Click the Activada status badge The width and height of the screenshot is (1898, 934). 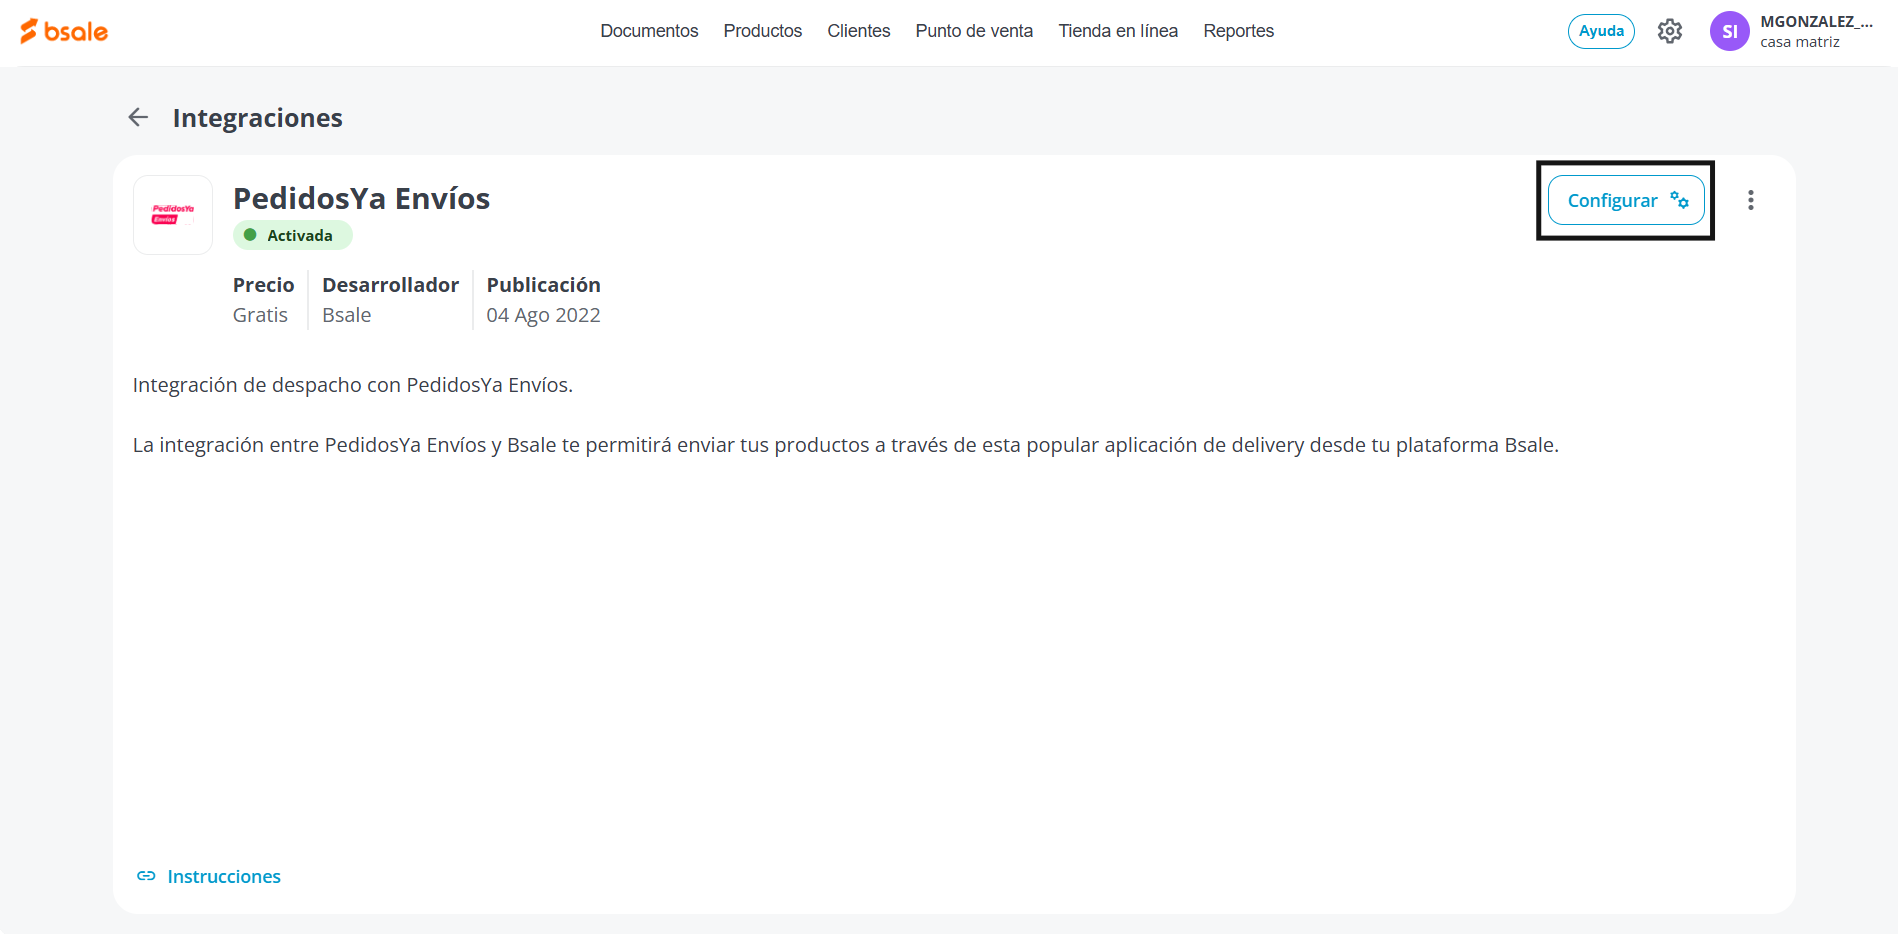click(x=293, y=235)
